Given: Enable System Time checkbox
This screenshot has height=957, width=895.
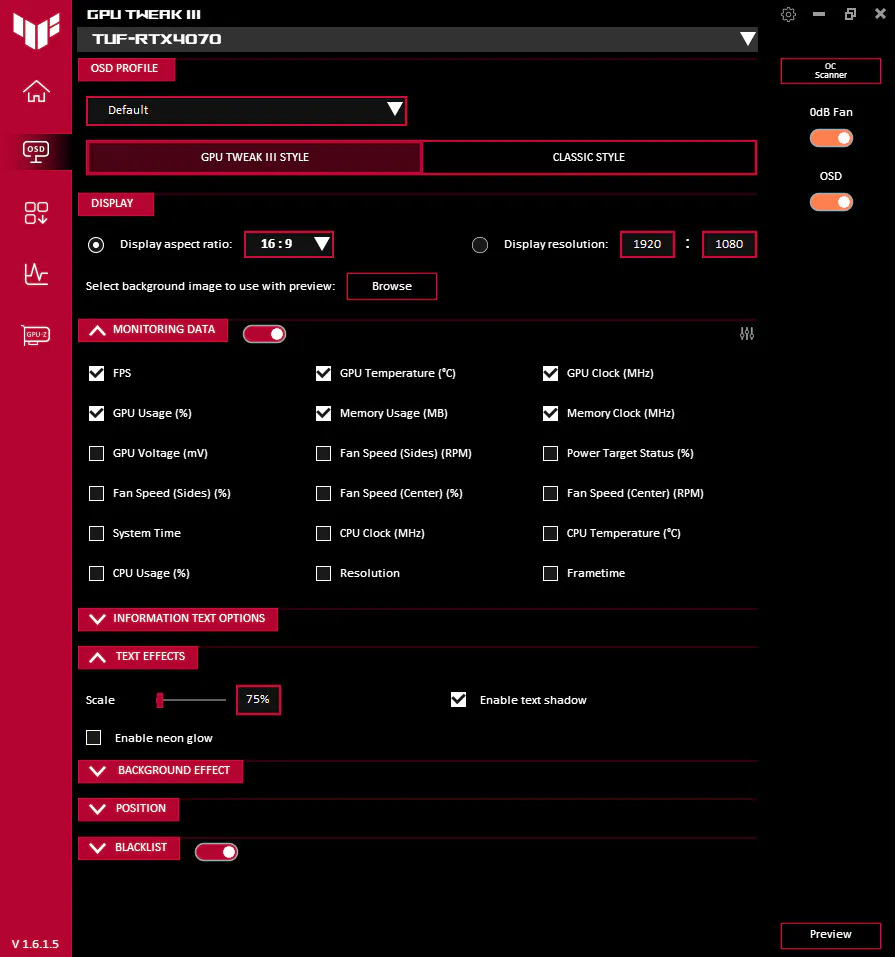Looking at the screenshot, I should pos(96,533).
